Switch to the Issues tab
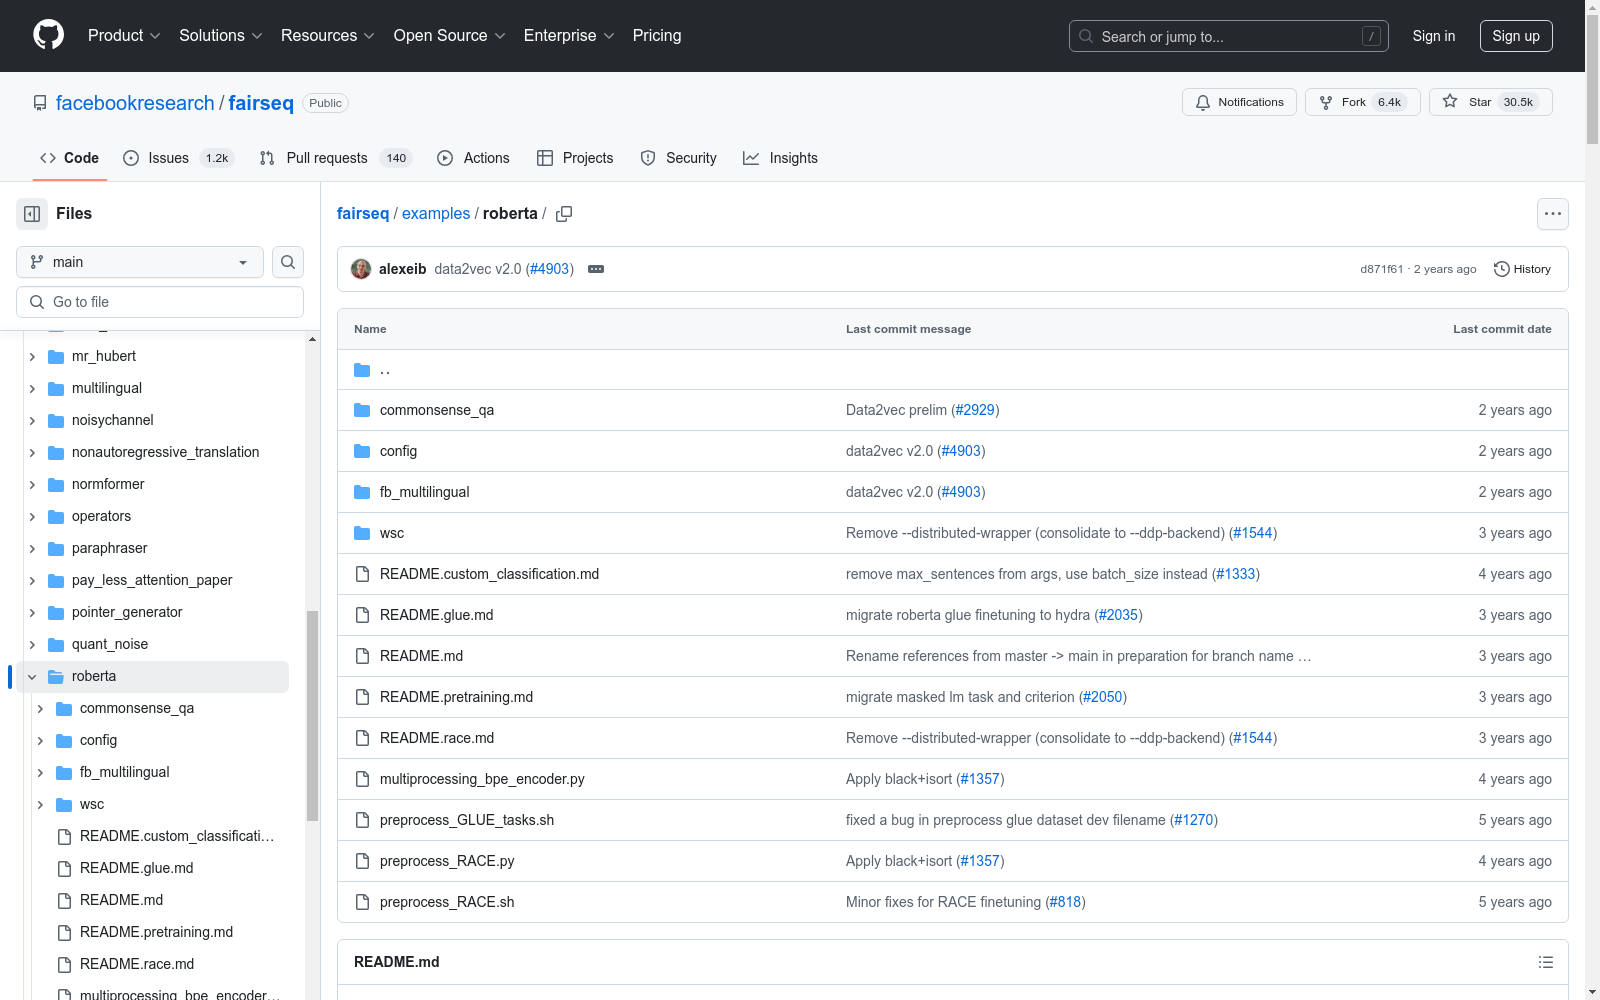The image size is (1600, 1000). click(178, 158)
